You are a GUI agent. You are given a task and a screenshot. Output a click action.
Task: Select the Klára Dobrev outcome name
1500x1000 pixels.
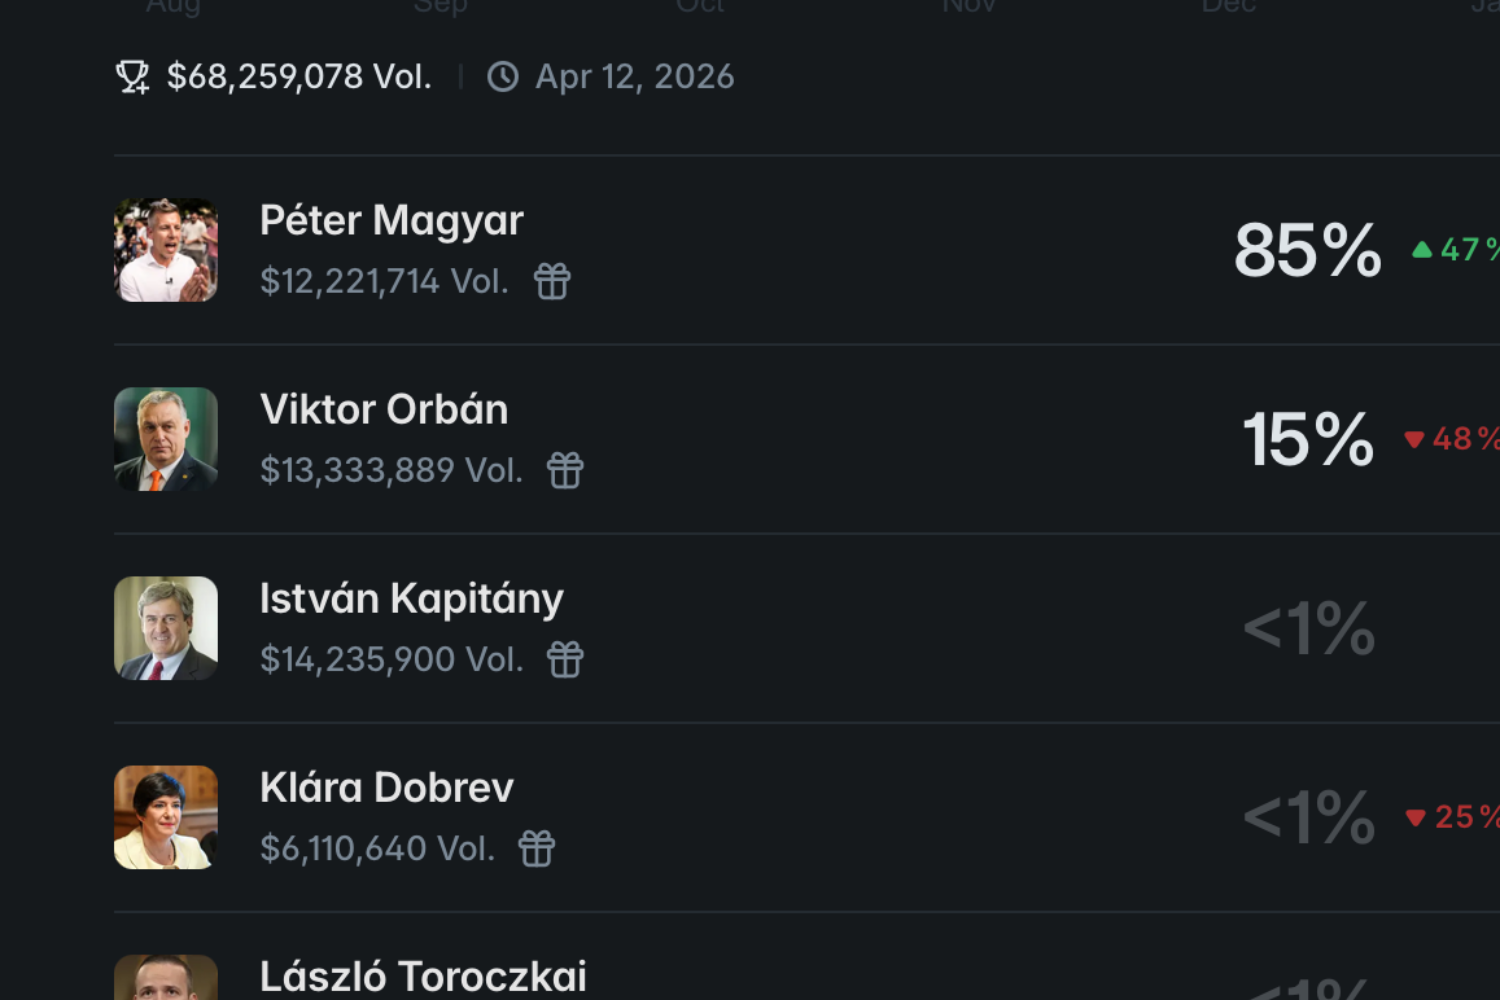(x=386, y=788)
